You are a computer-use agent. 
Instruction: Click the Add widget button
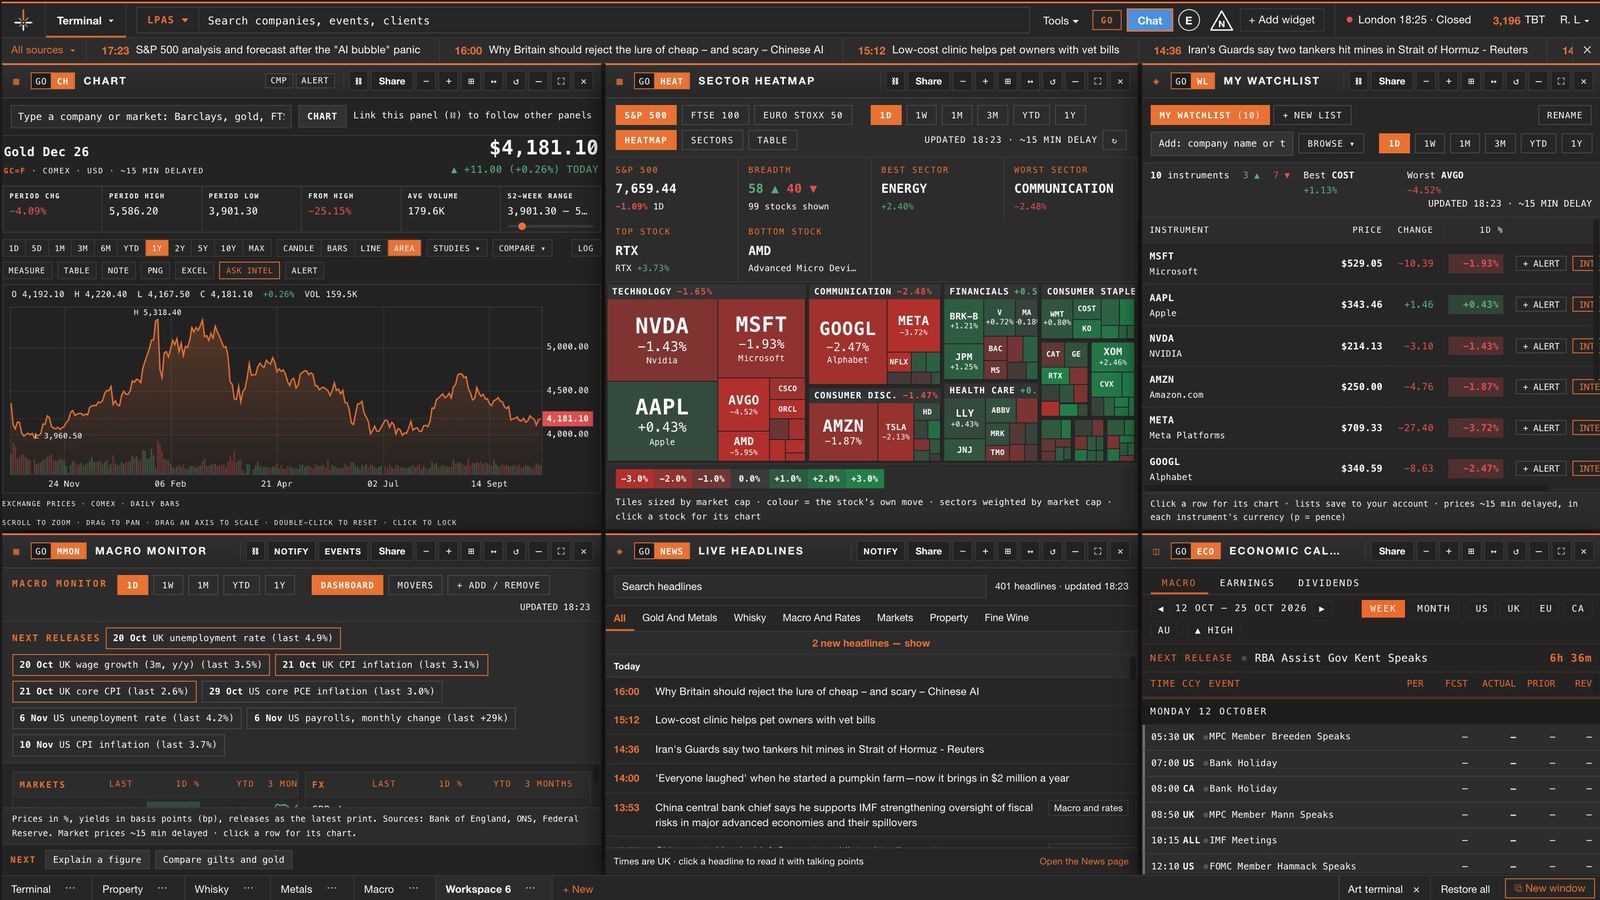(1282, 20)
